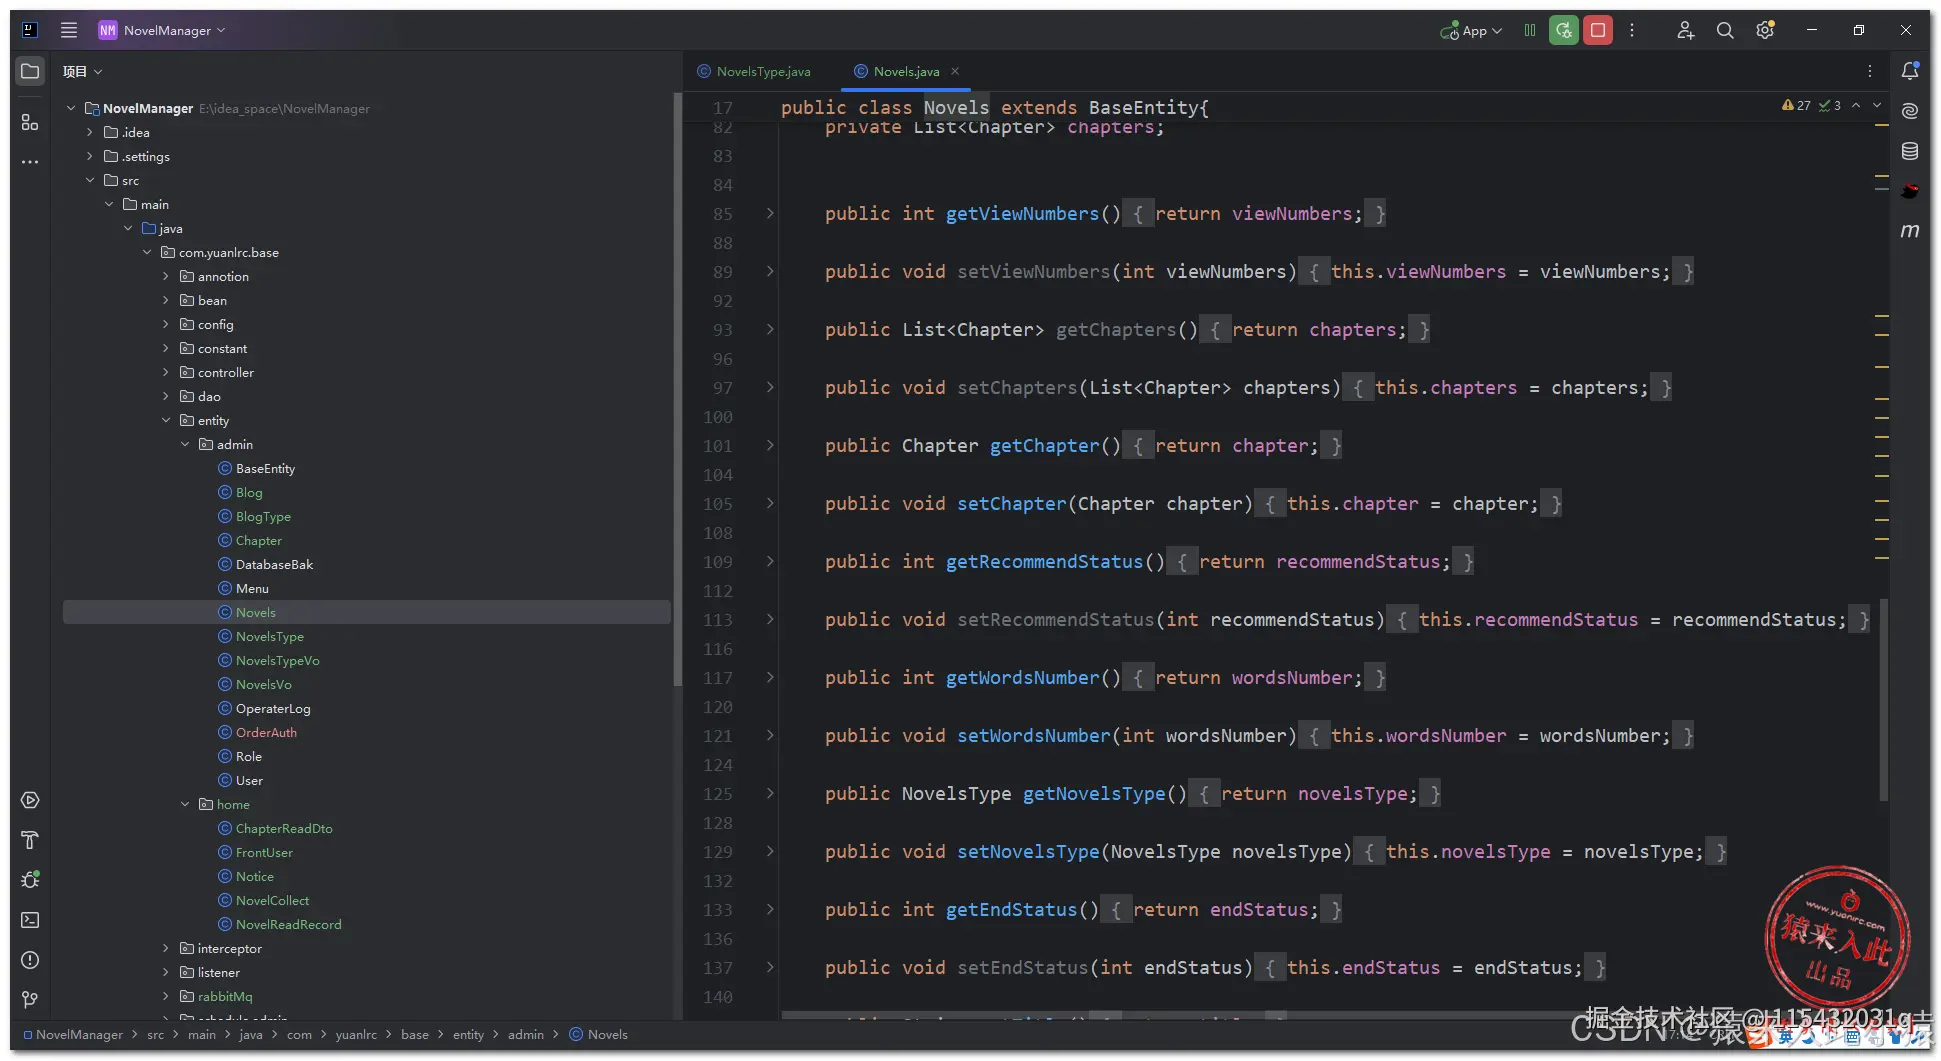The width and height of the screenshot is (1941, 1061).
Task: Open the Project tool window icon
Action: [30, 71]
